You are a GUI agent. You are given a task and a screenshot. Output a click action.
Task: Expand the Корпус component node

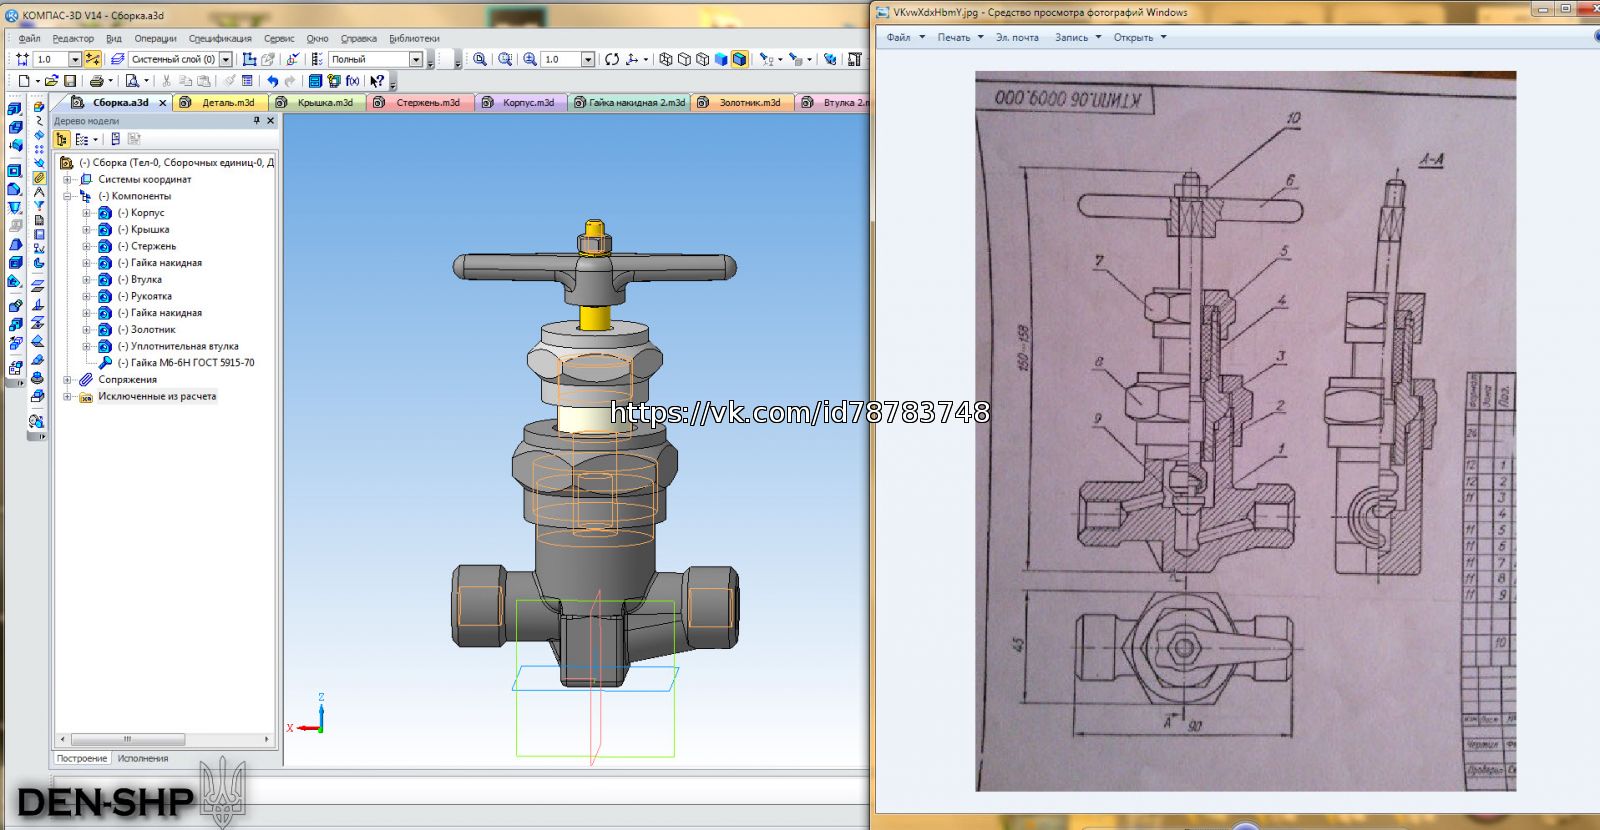86,213
